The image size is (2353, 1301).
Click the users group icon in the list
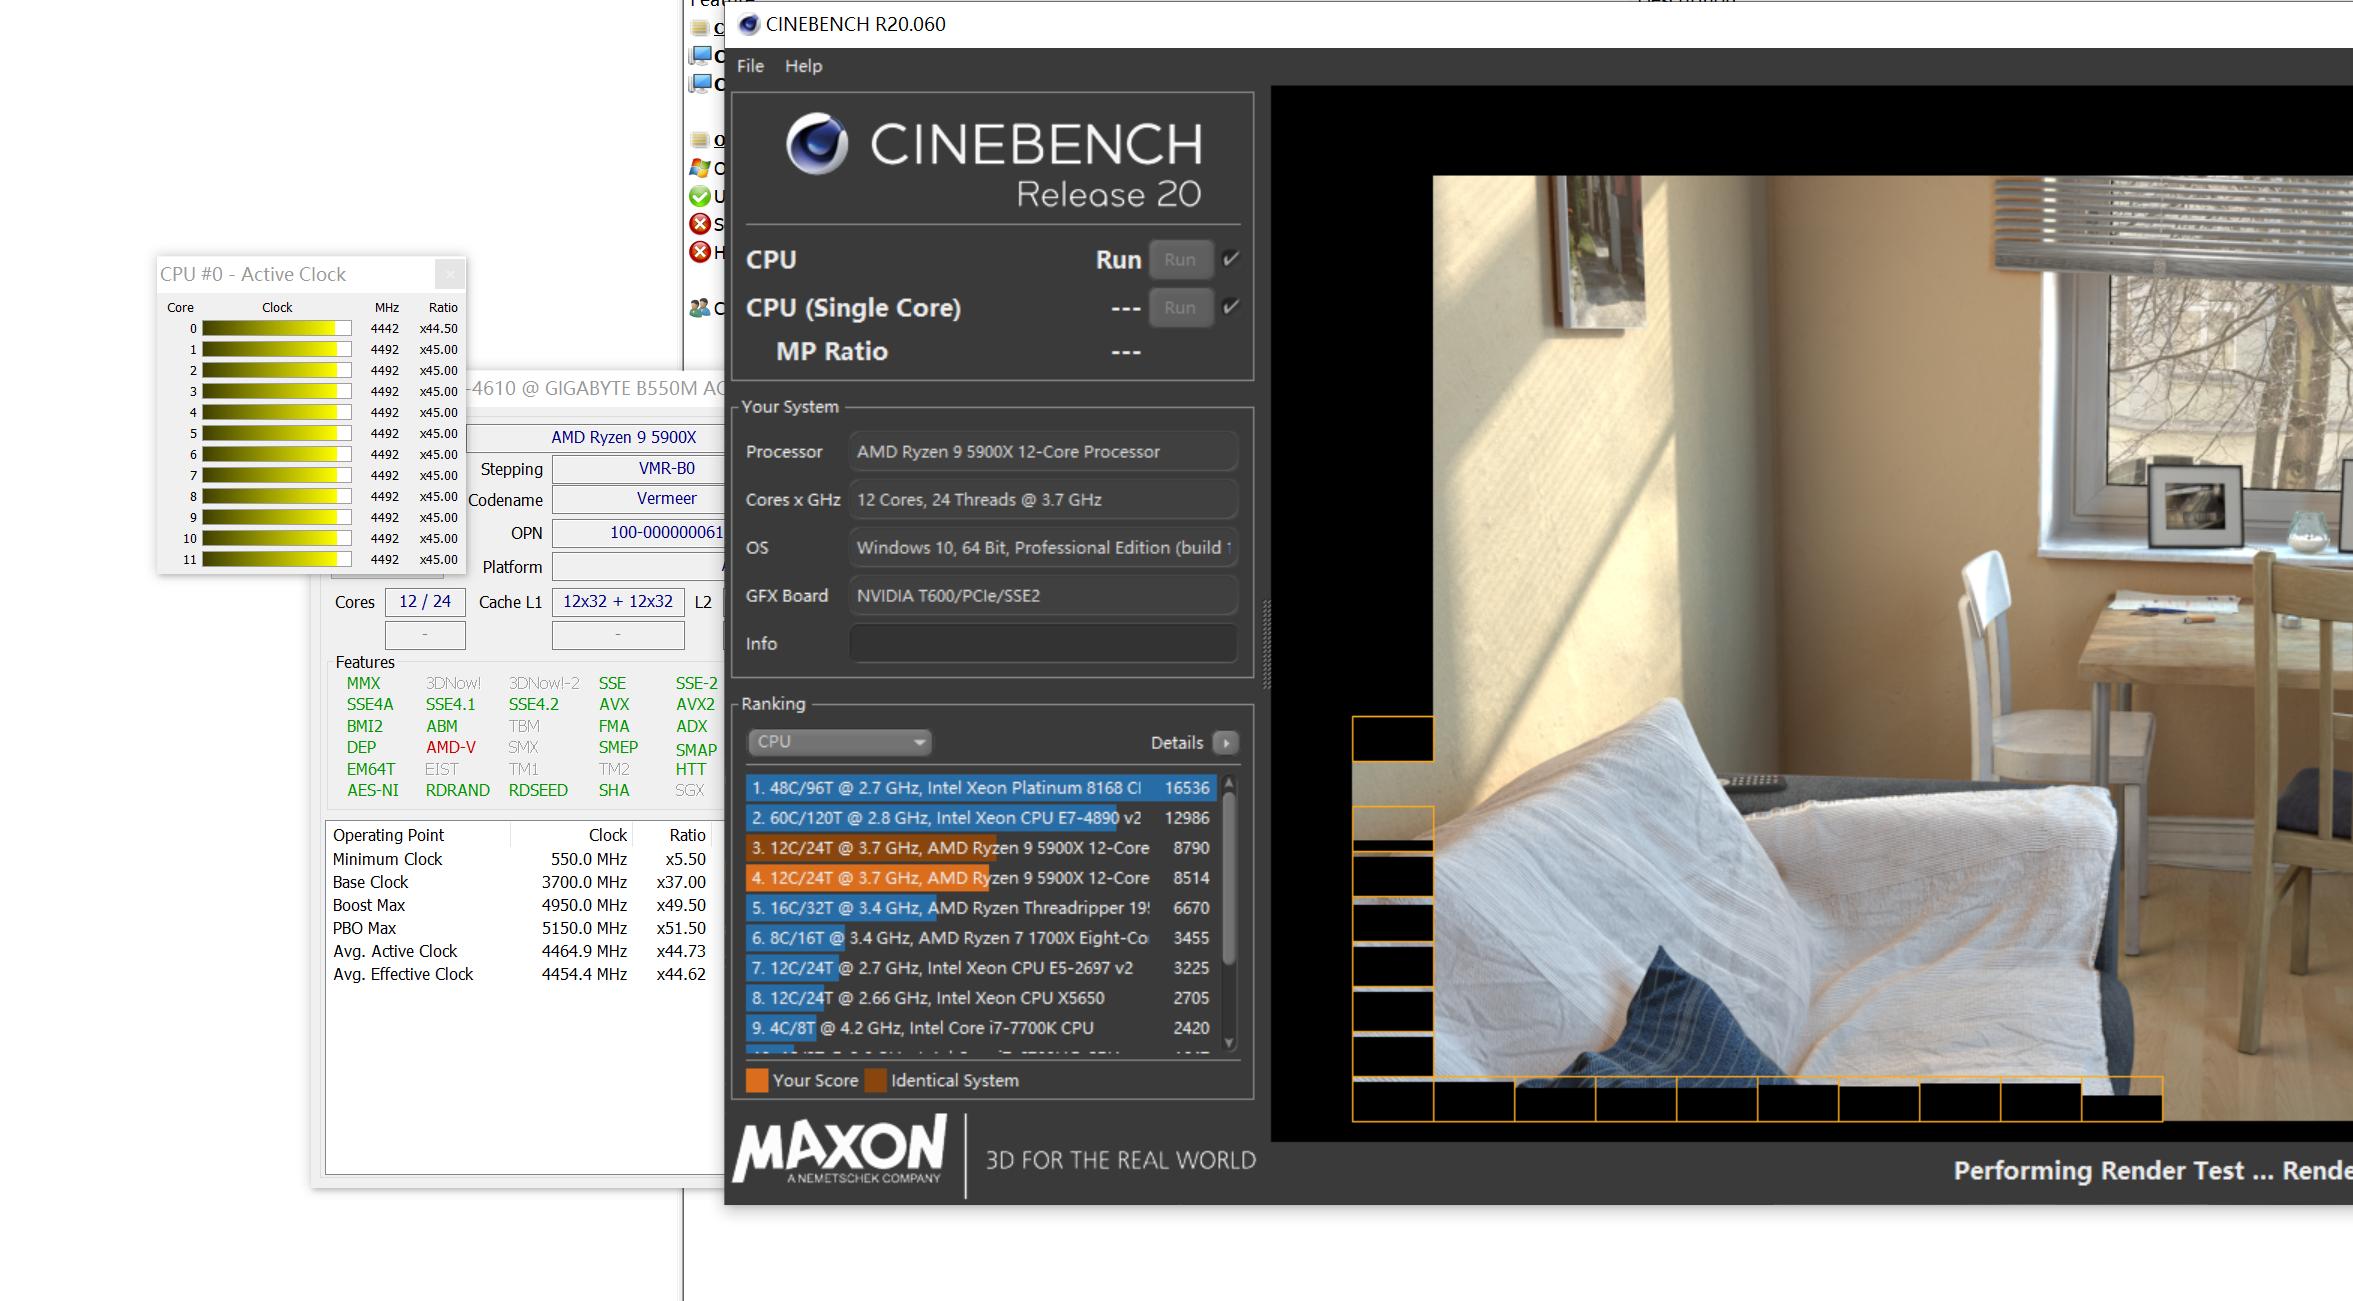click(700, 308)
